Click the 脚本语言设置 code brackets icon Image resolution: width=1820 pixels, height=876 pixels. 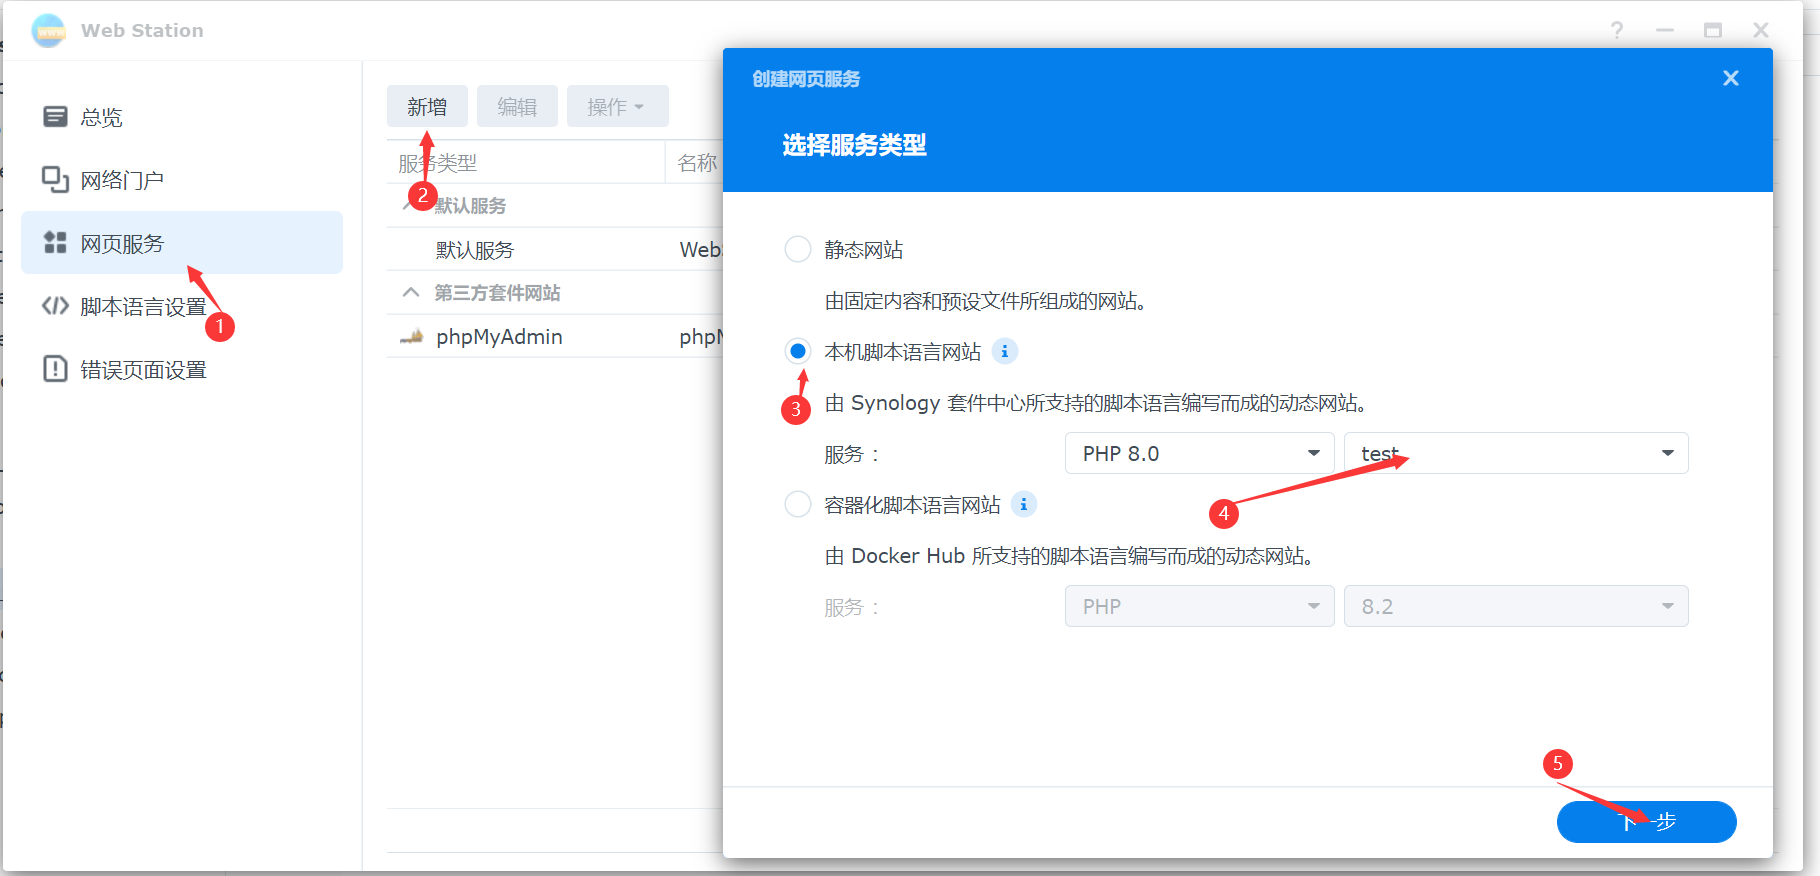55,306
